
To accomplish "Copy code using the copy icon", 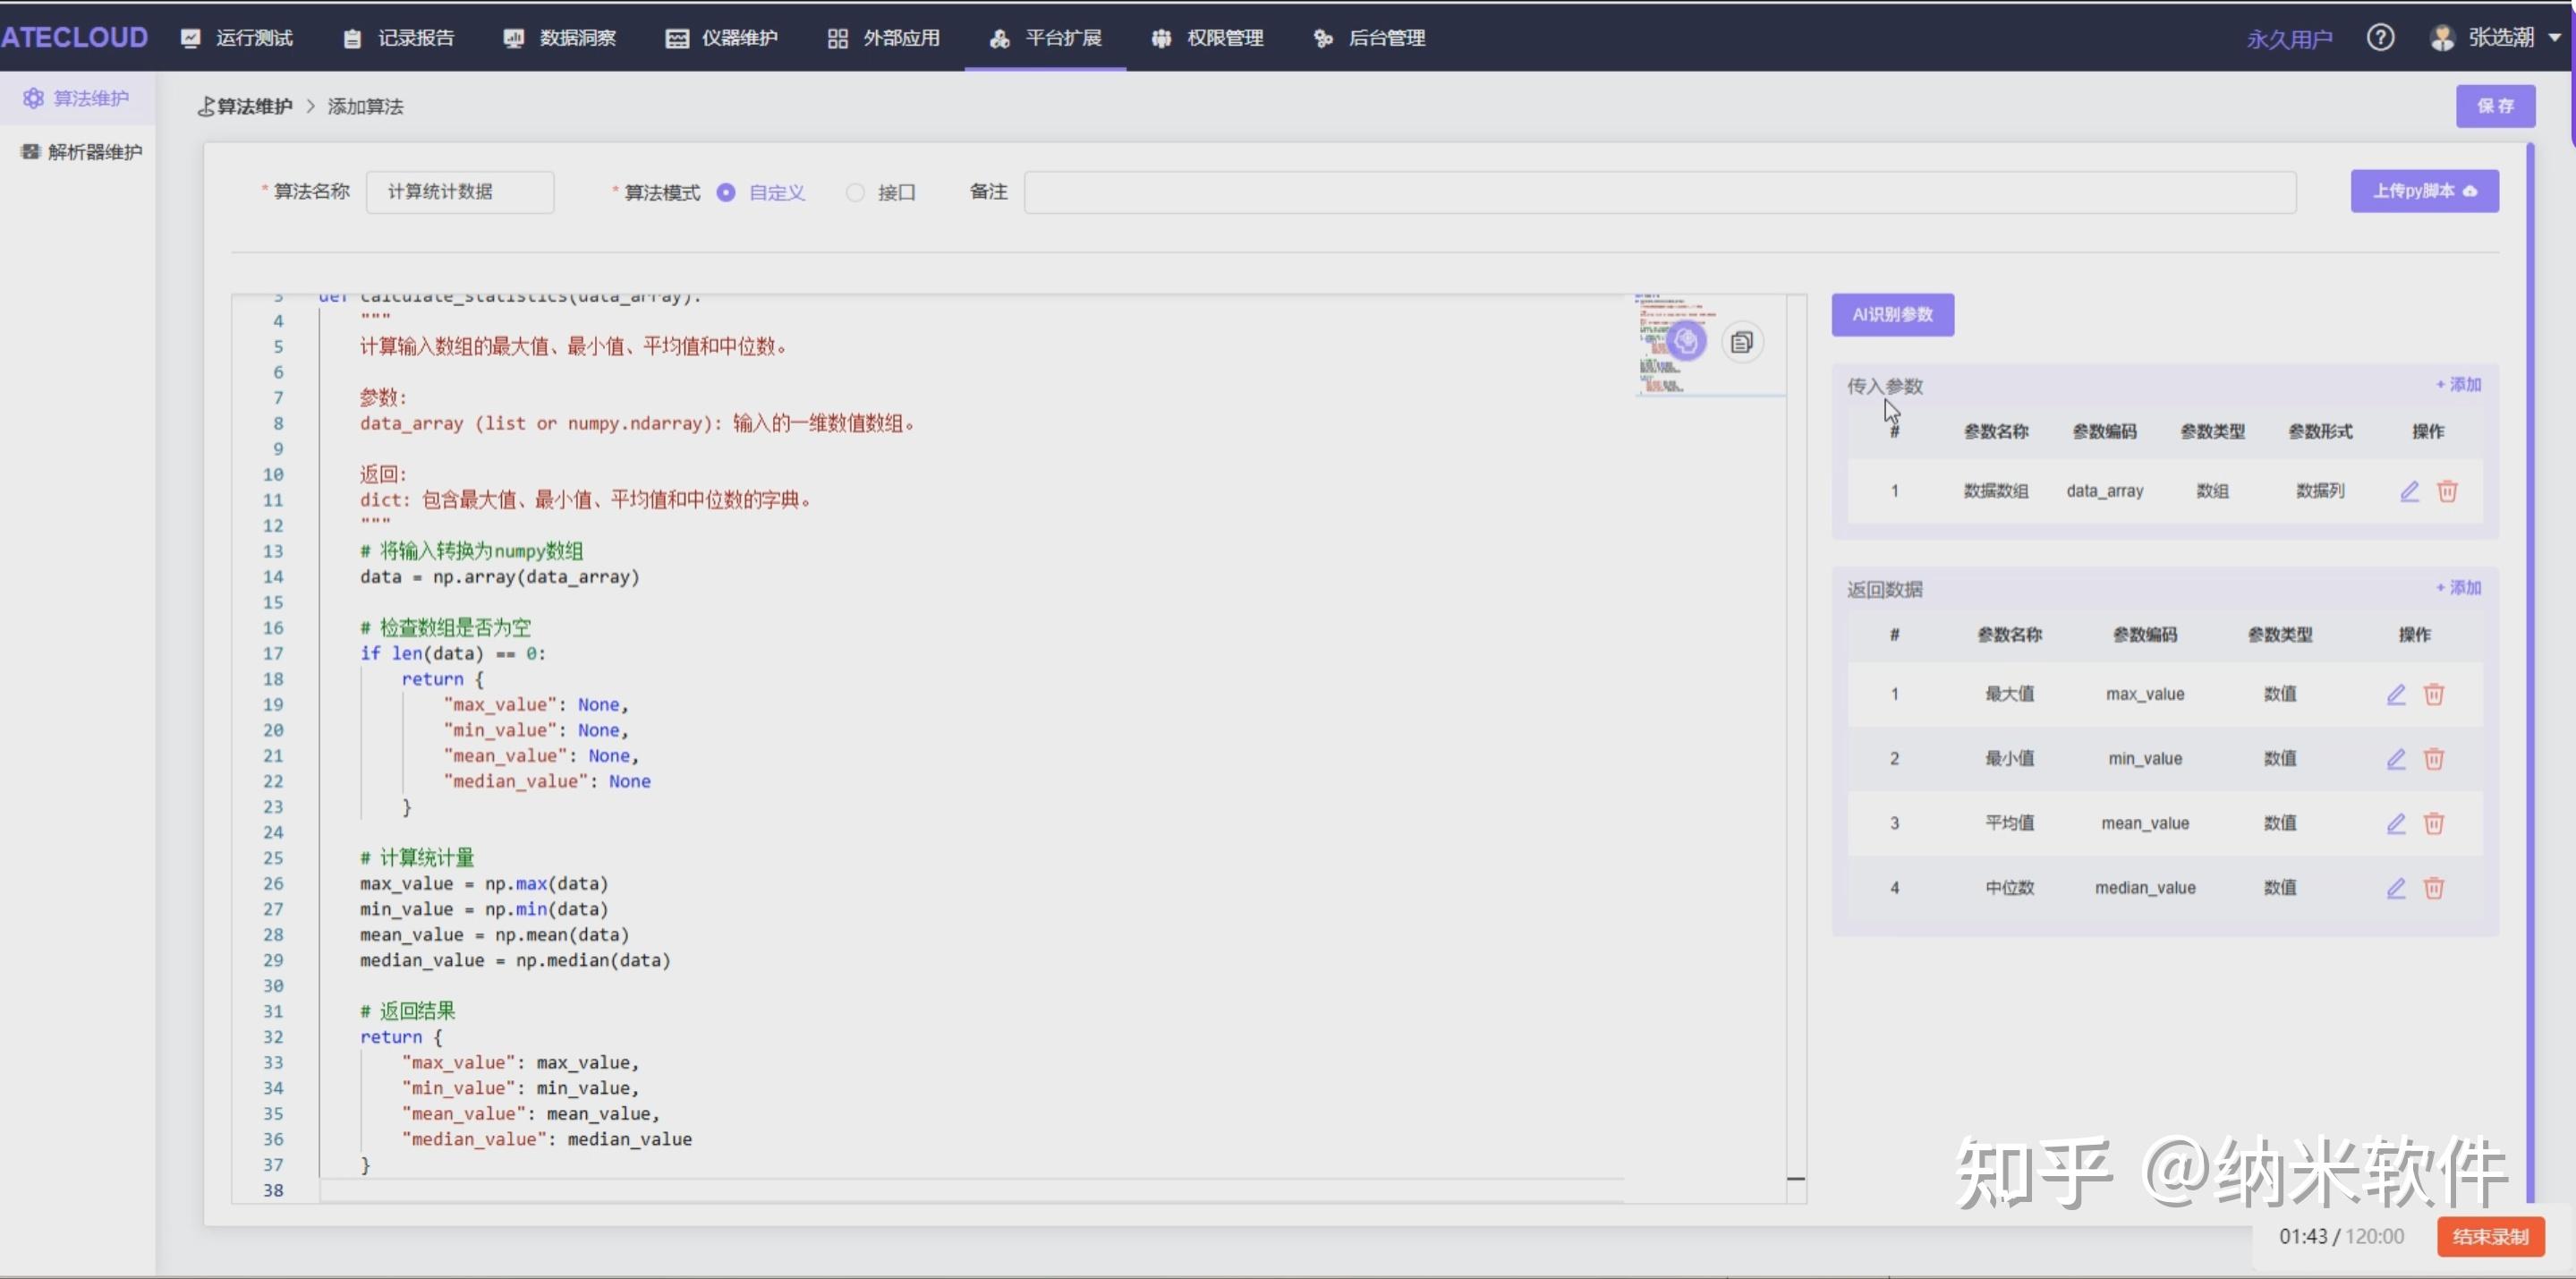I will coord(1743,341).
